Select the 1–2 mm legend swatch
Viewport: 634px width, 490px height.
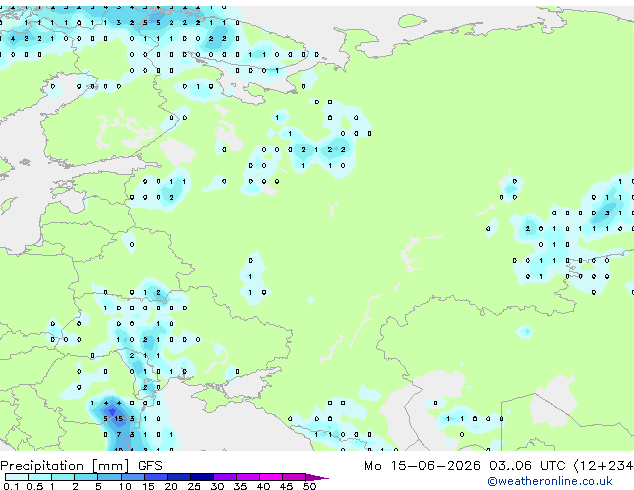63,477
